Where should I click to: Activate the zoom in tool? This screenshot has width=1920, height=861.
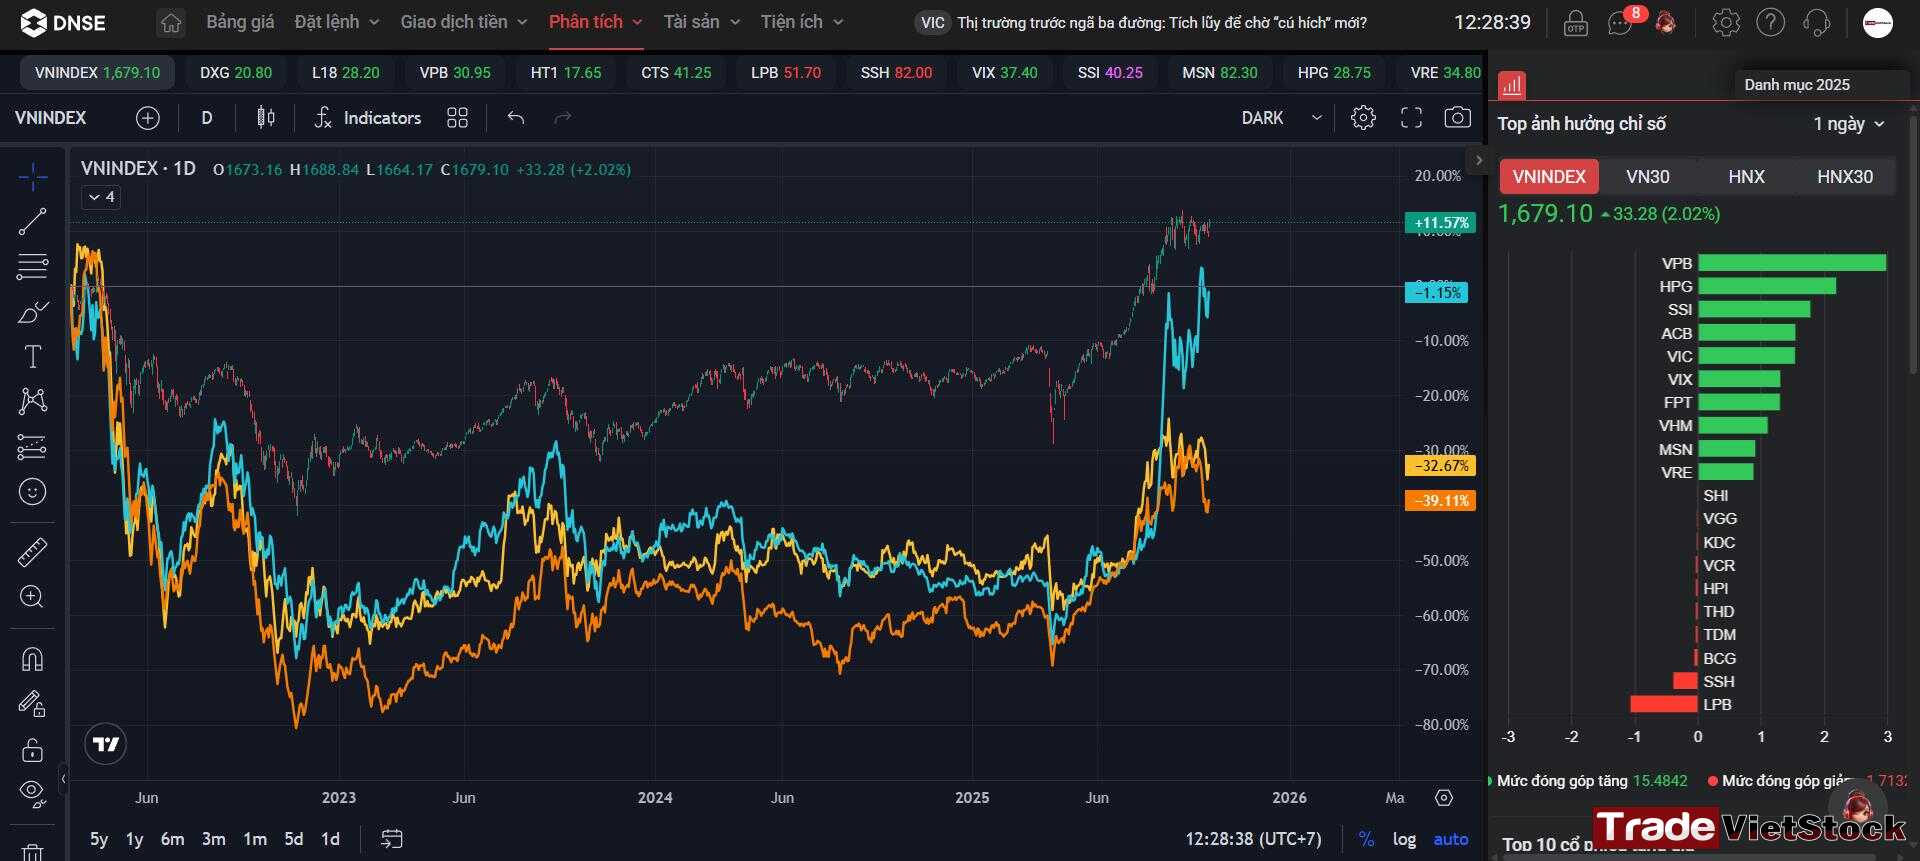click(32, 597)
